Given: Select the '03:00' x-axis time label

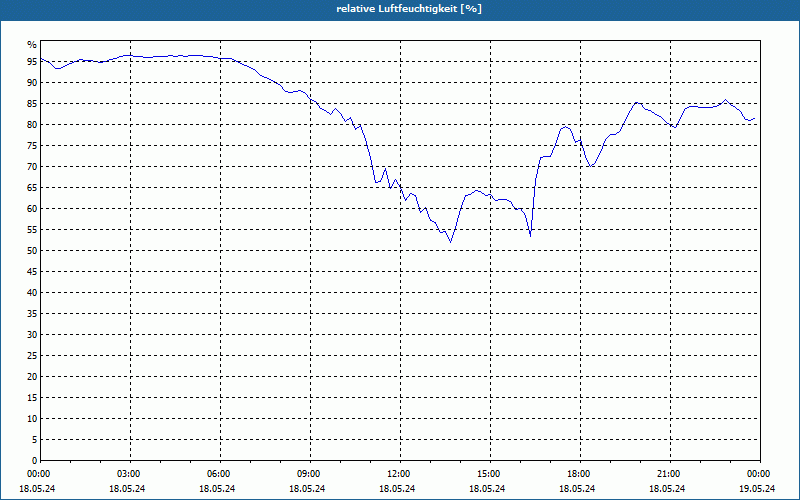Looking at the screenshot, I should 130,474.
